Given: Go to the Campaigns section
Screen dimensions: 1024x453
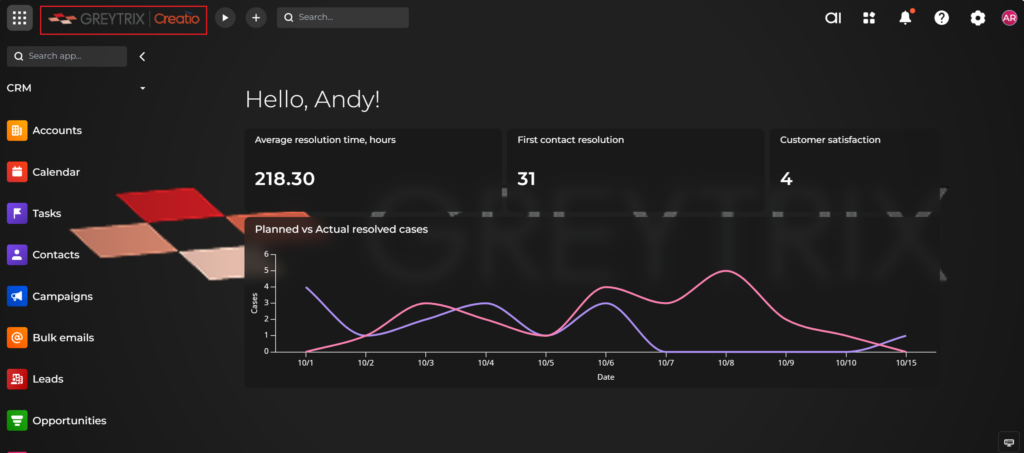Looking at the screenshot, I should tap(62, 296).
